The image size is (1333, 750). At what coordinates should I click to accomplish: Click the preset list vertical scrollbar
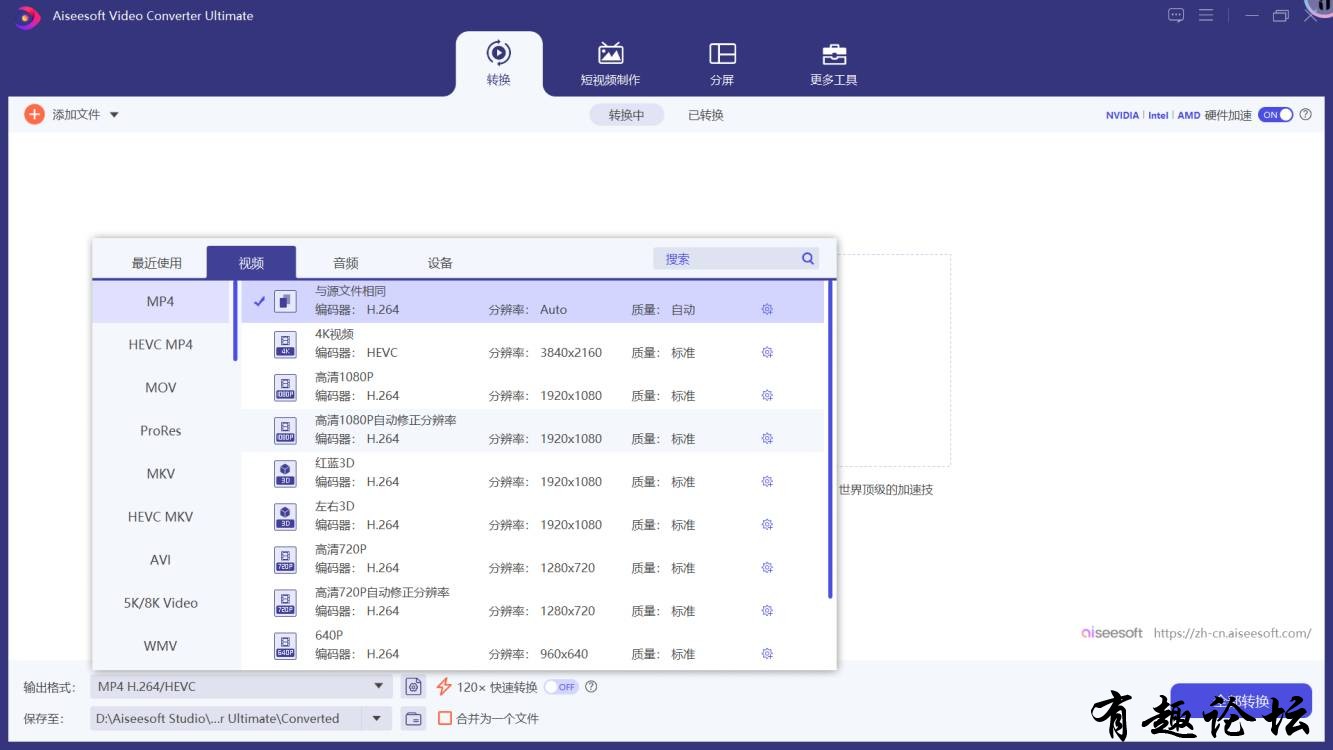pyautogui.click(x=830, y=440)
